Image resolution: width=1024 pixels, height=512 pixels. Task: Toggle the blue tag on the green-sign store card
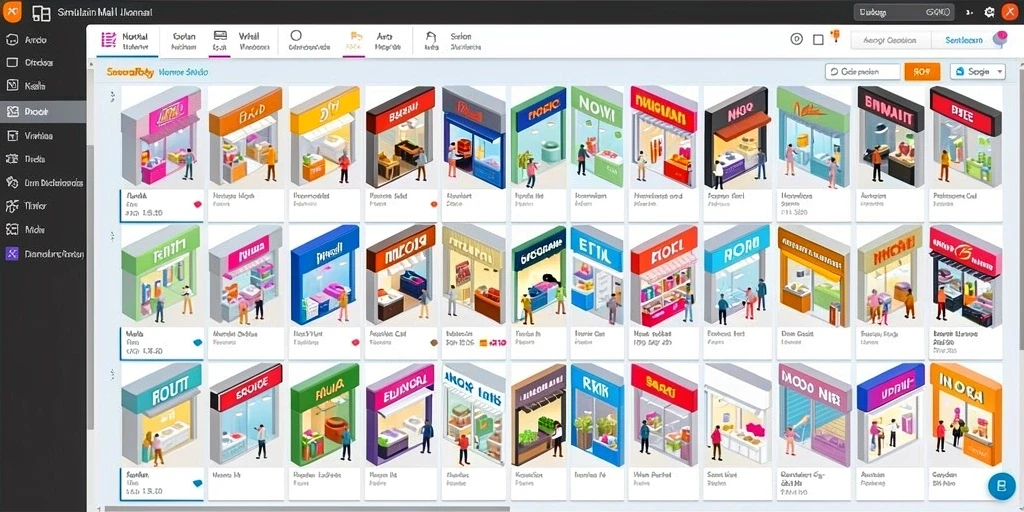[x=197, y=342]
